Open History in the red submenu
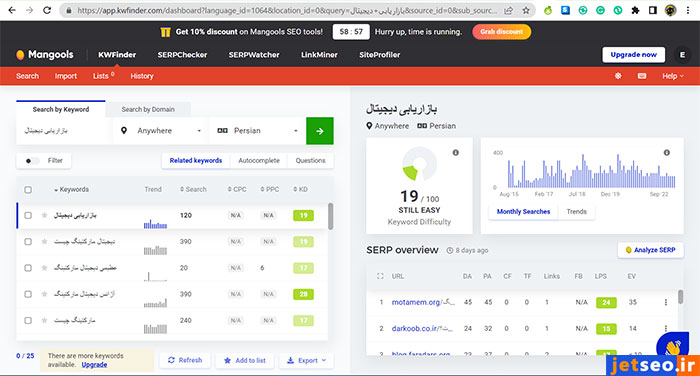This screenshot has height=376, width=700. 142,76
